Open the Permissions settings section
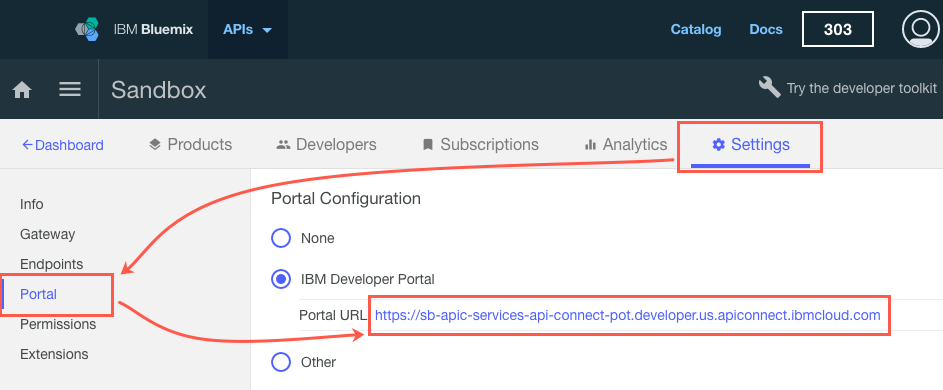This screenshot has height=390, width=943. pyautogui.click(x=58, y=324)
